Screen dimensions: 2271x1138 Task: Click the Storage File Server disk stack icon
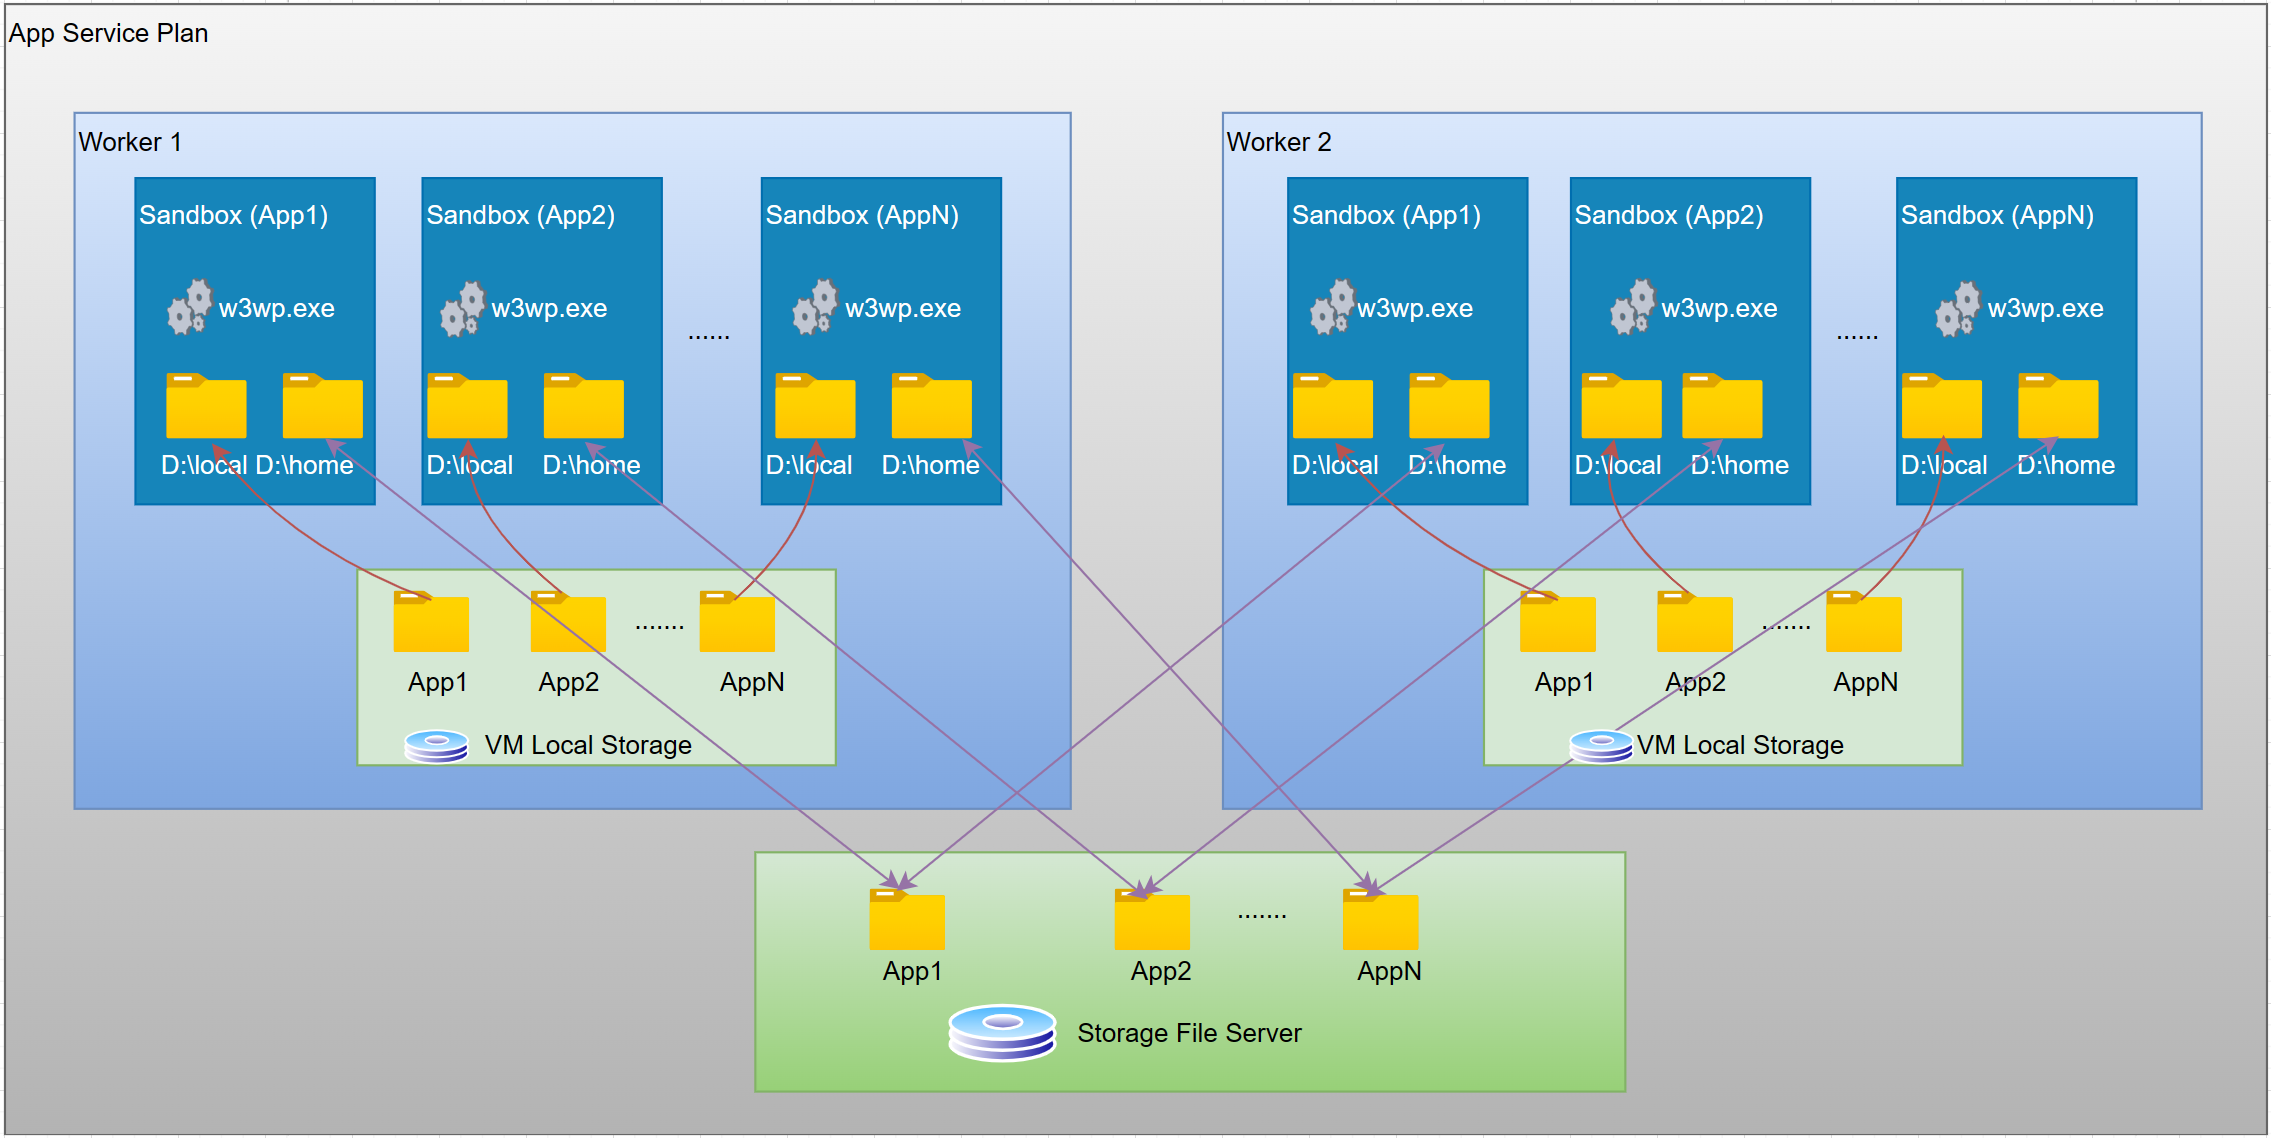pos(1002,1032)
